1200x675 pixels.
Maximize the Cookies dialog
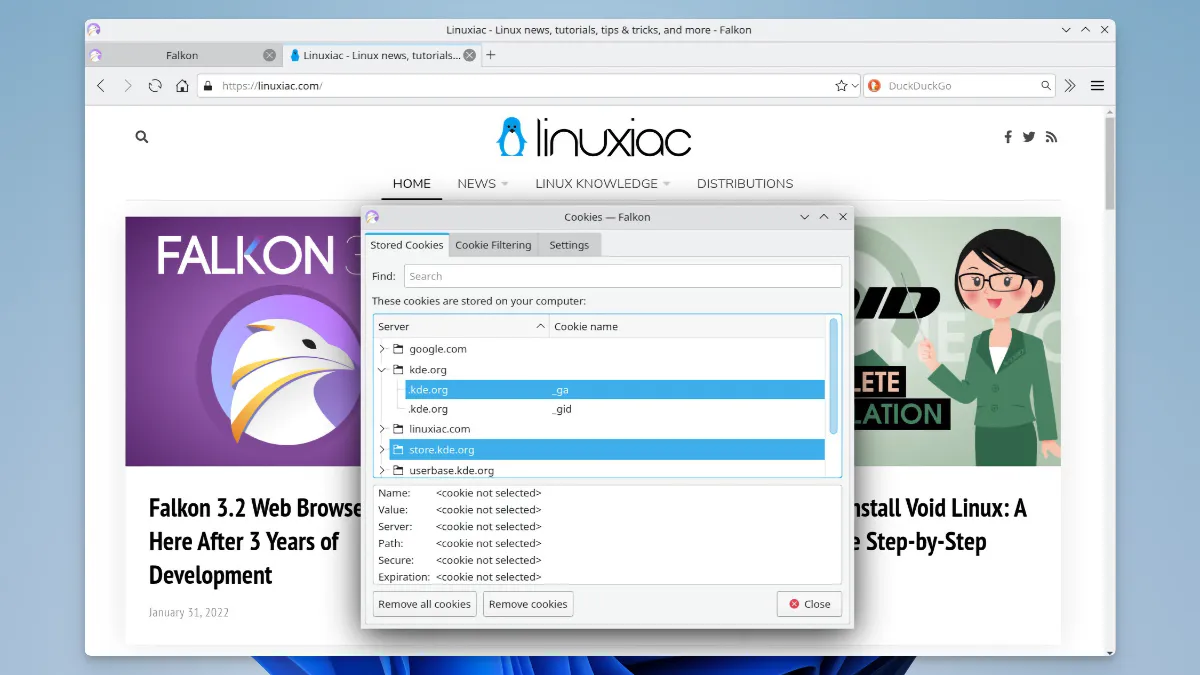824,217
